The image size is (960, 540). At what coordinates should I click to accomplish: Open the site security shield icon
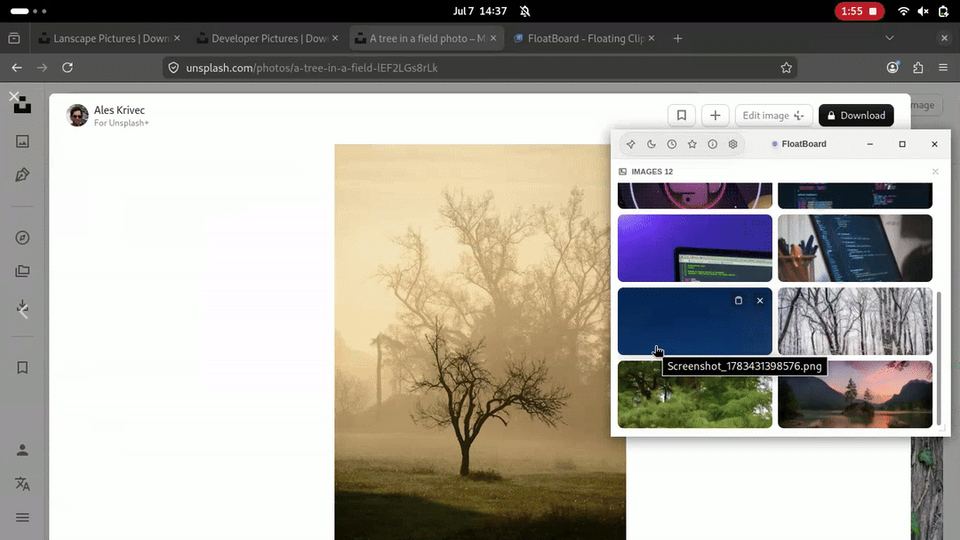(173, 68)
